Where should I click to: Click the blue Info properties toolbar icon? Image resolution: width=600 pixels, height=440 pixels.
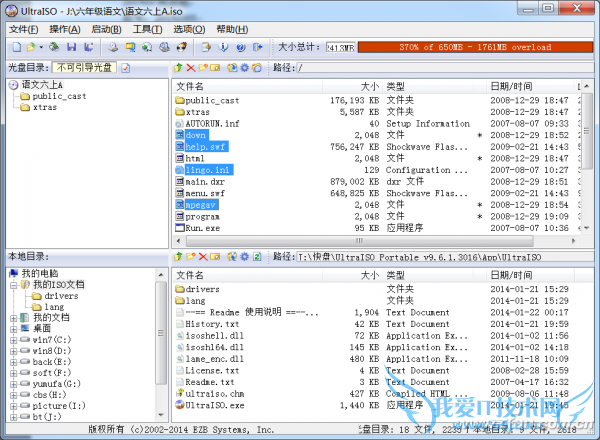tap(223, 47)
